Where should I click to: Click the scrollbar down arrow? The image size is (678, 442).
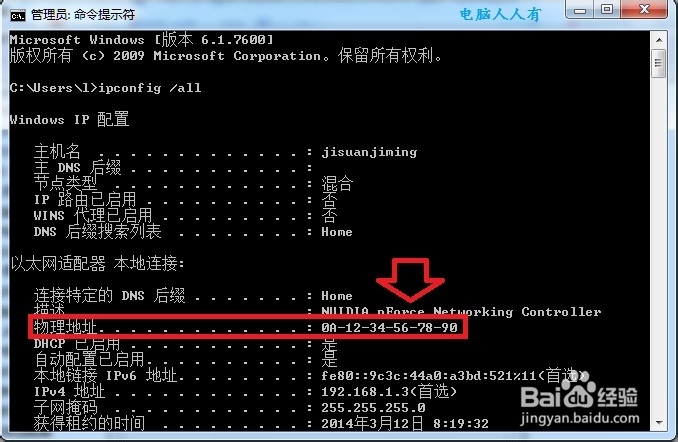(659, 423)
